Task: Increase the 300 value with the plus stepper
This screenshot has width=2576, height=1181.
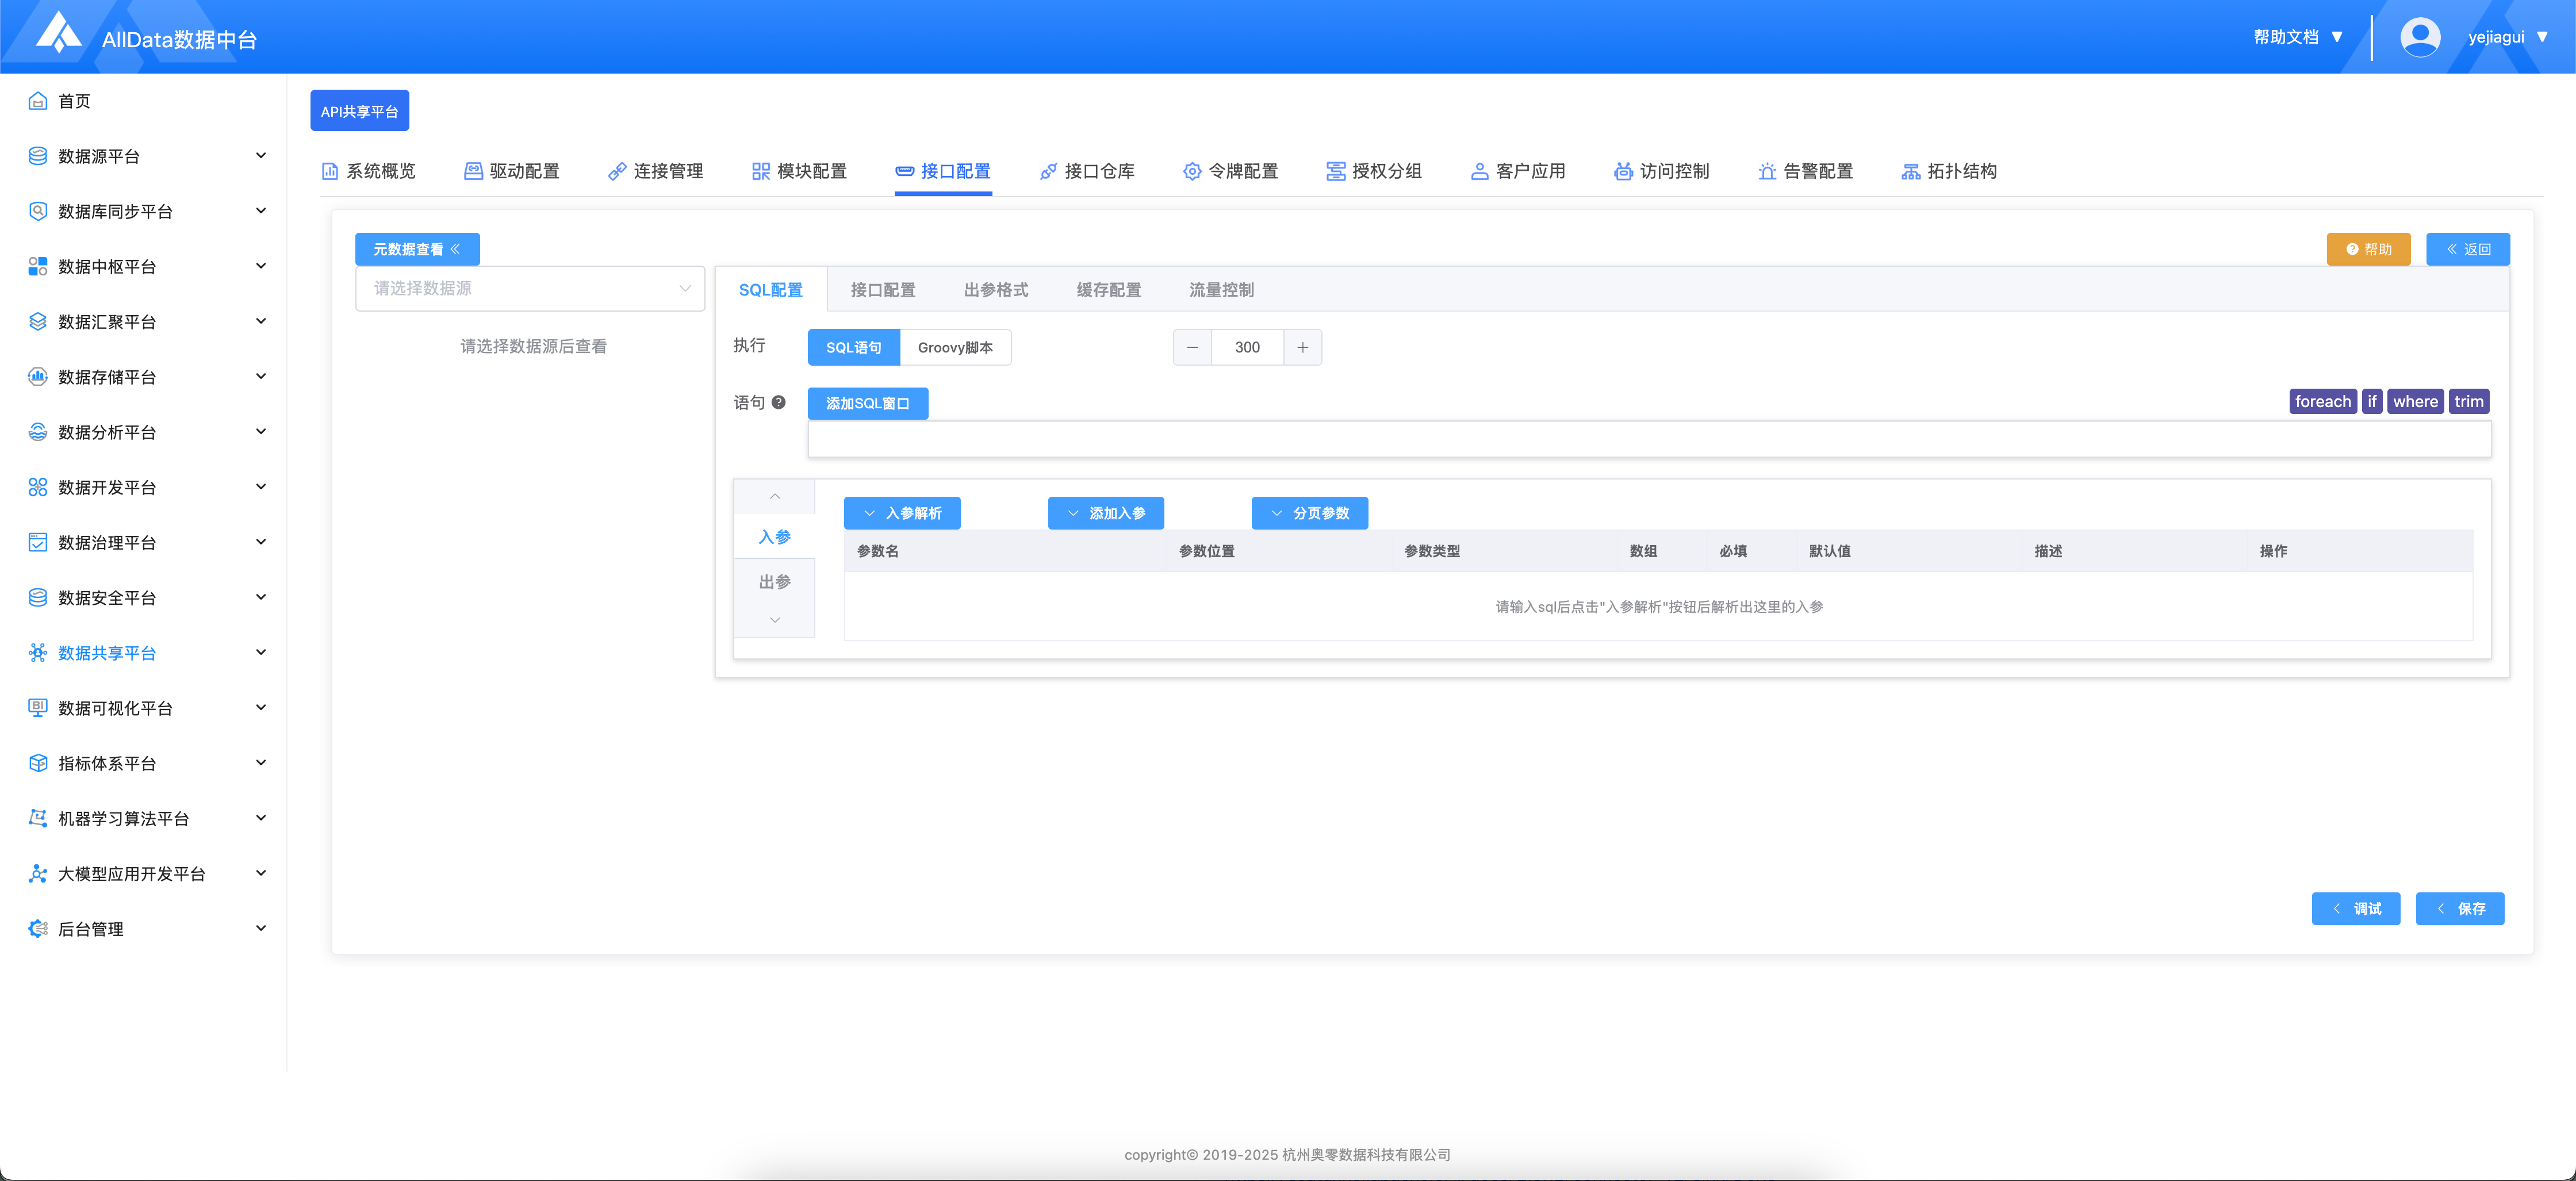Action: coord(1302,347)
